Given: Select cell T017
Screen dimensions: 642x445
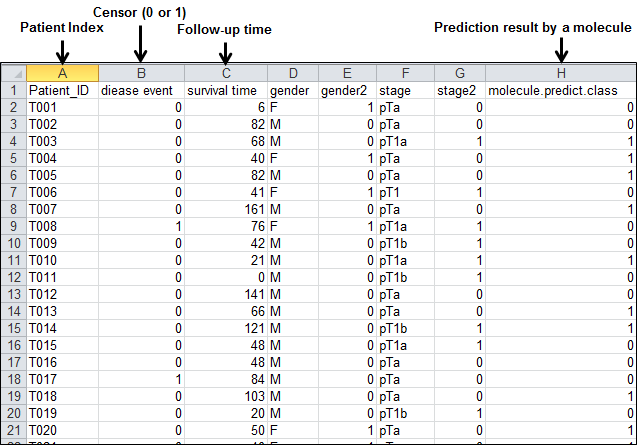Looking at the screenshot, I should (62, 379).
